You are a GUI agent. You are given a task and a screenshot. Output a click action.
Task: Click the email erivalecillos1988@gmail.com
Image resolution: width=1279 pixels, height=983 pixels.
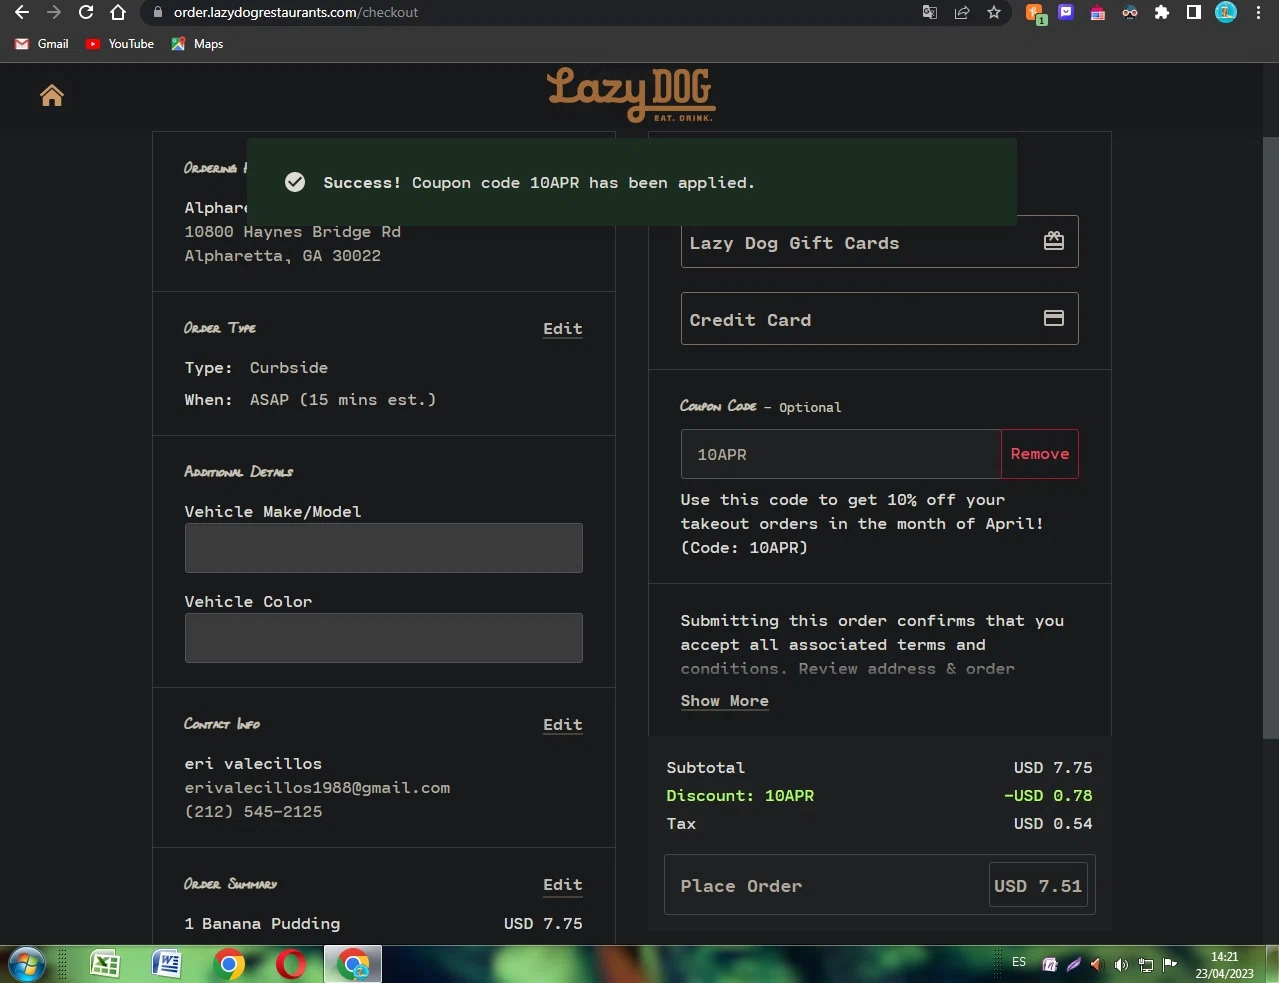pos(317,788)
